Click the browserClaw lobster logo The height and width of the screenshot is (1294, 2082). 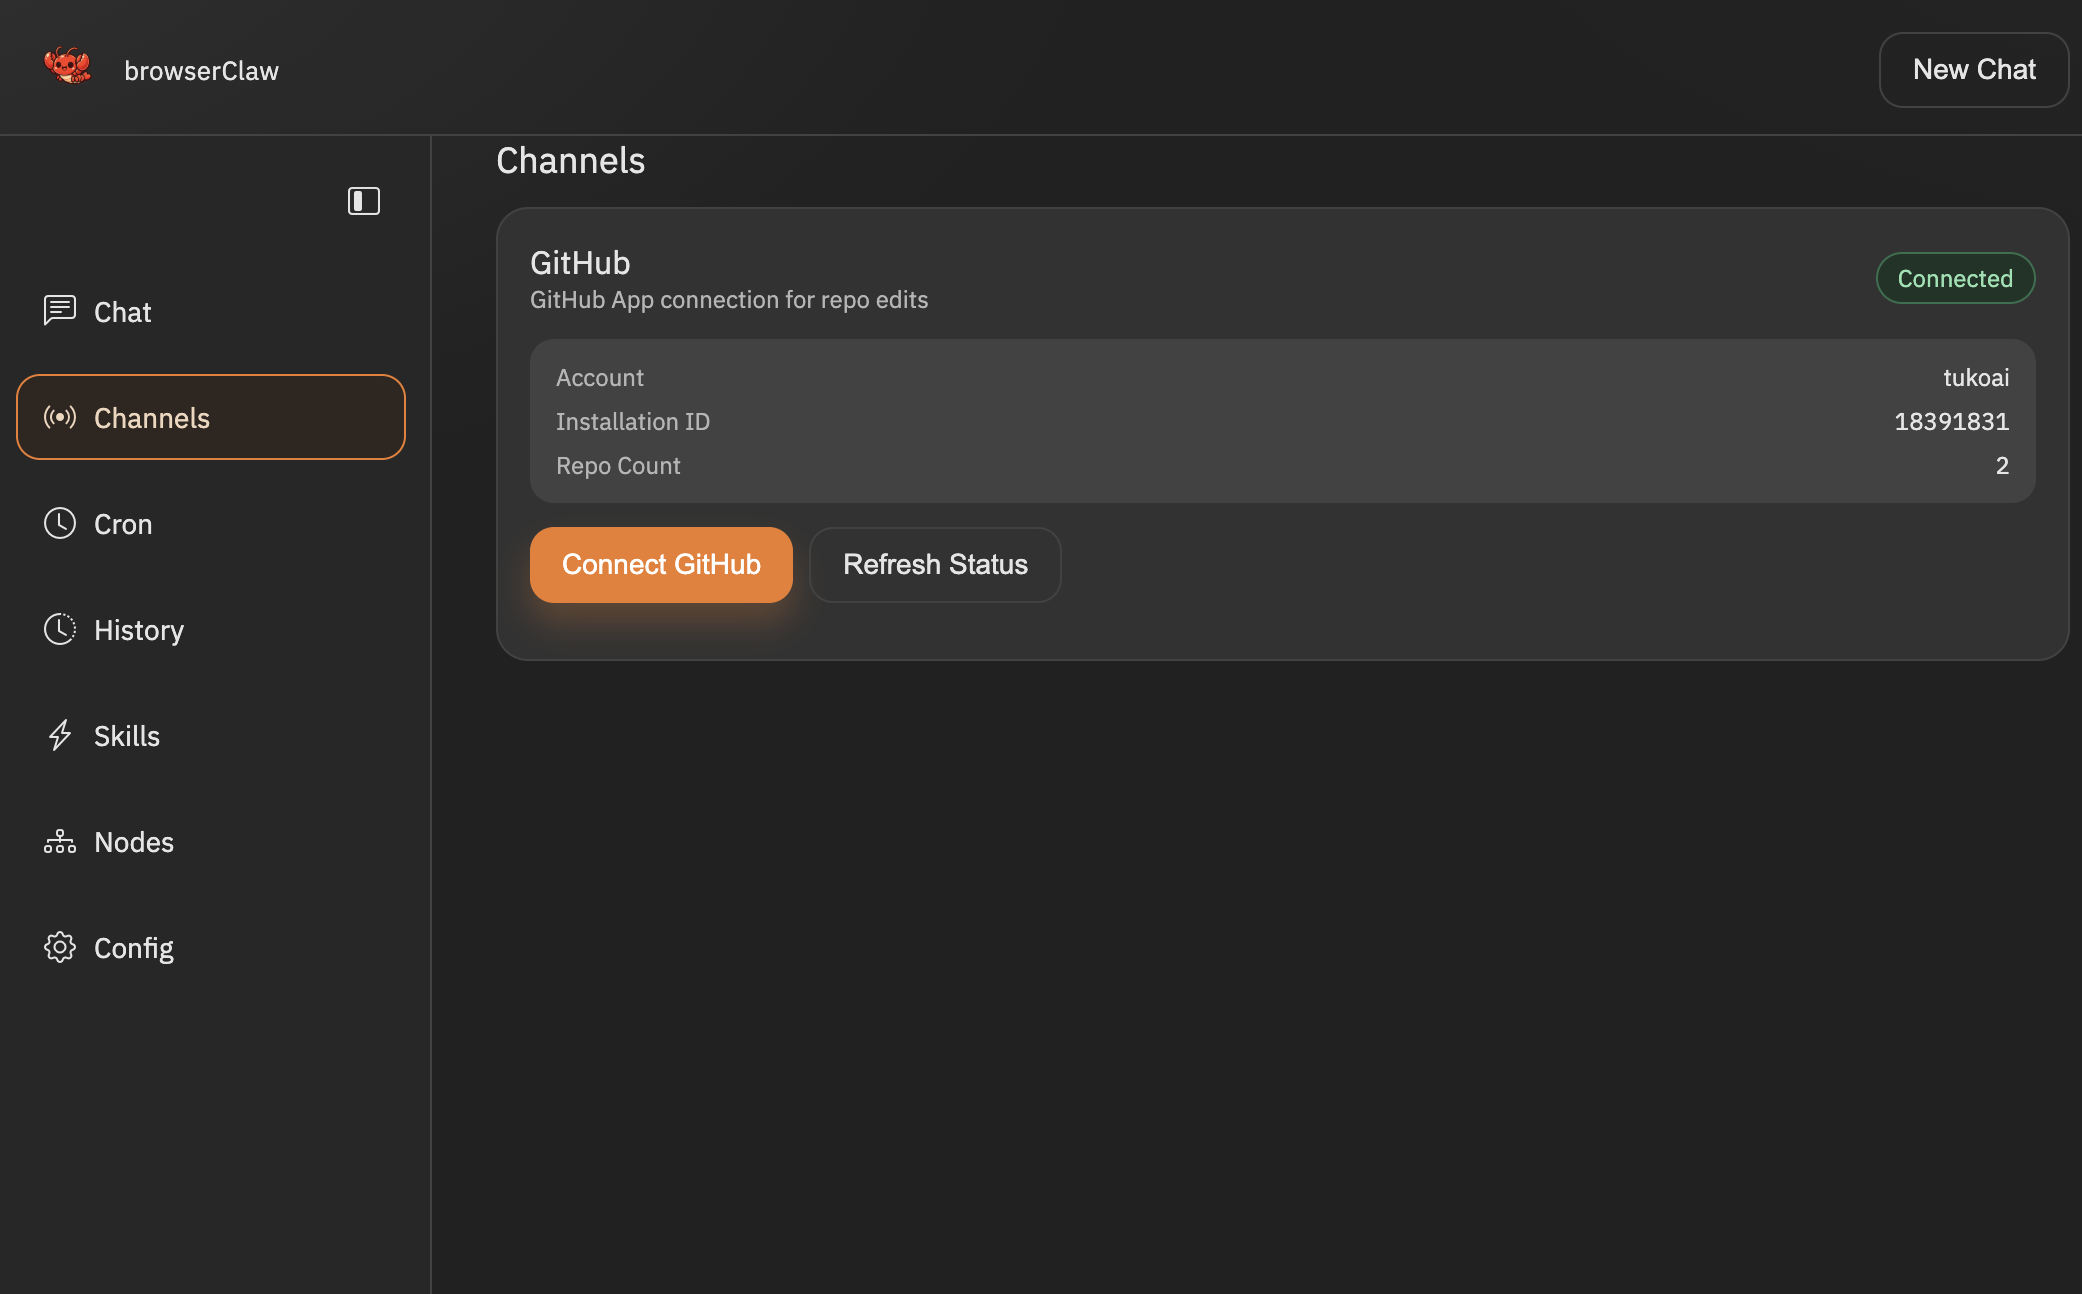click(67, 66)
